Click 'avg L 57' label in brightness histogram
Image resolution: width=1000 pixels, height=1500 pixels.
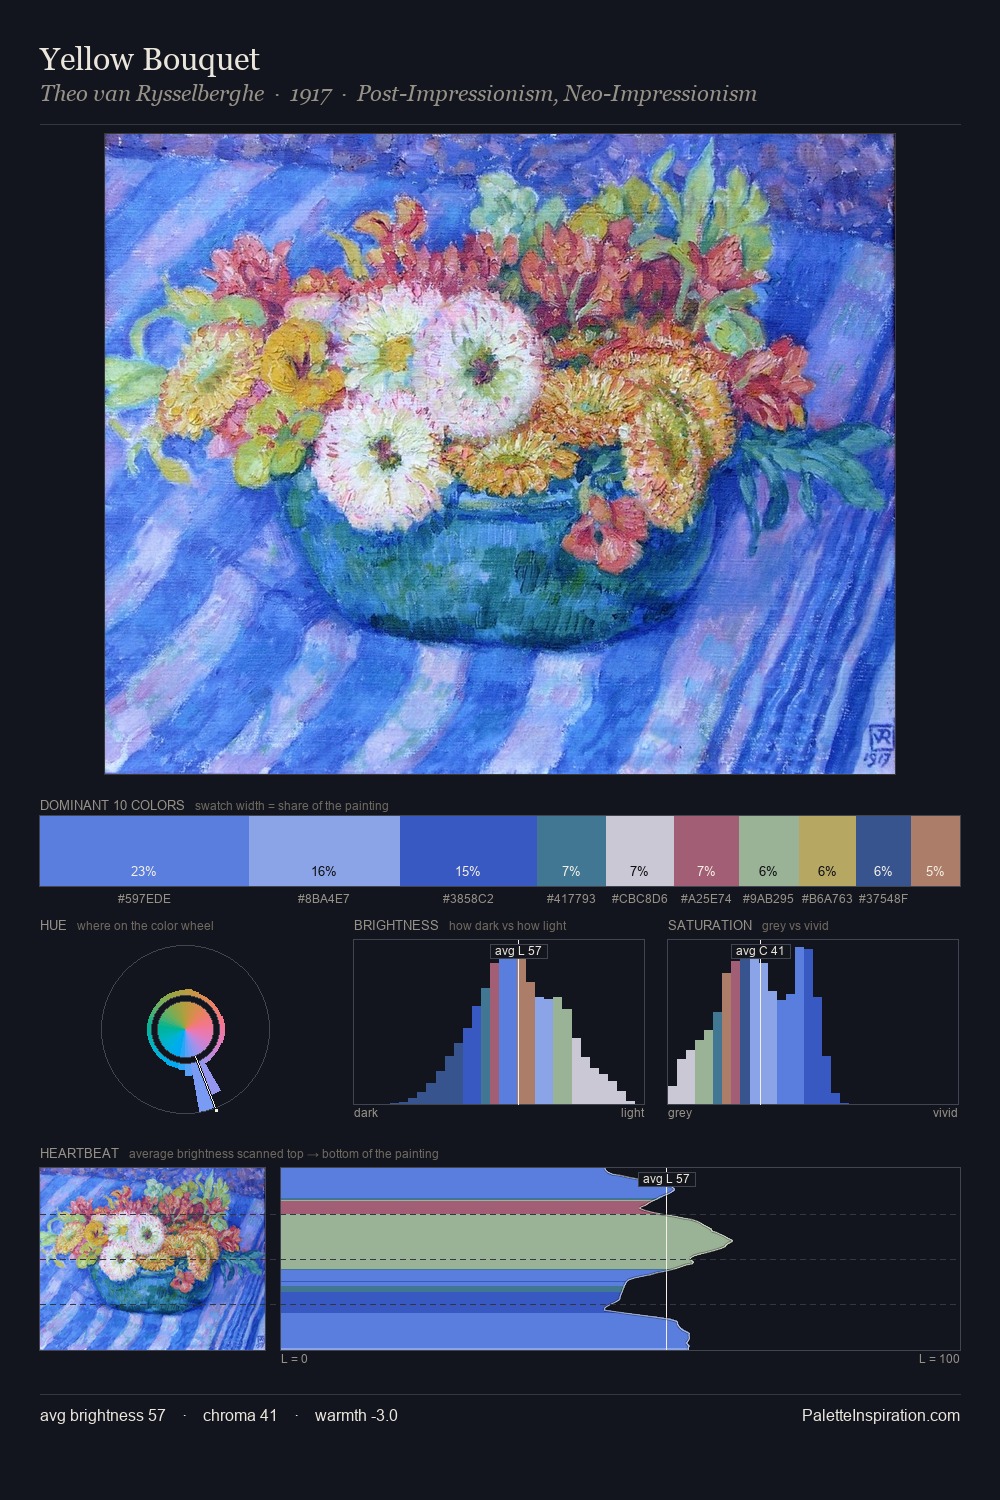tap(518, 951)
